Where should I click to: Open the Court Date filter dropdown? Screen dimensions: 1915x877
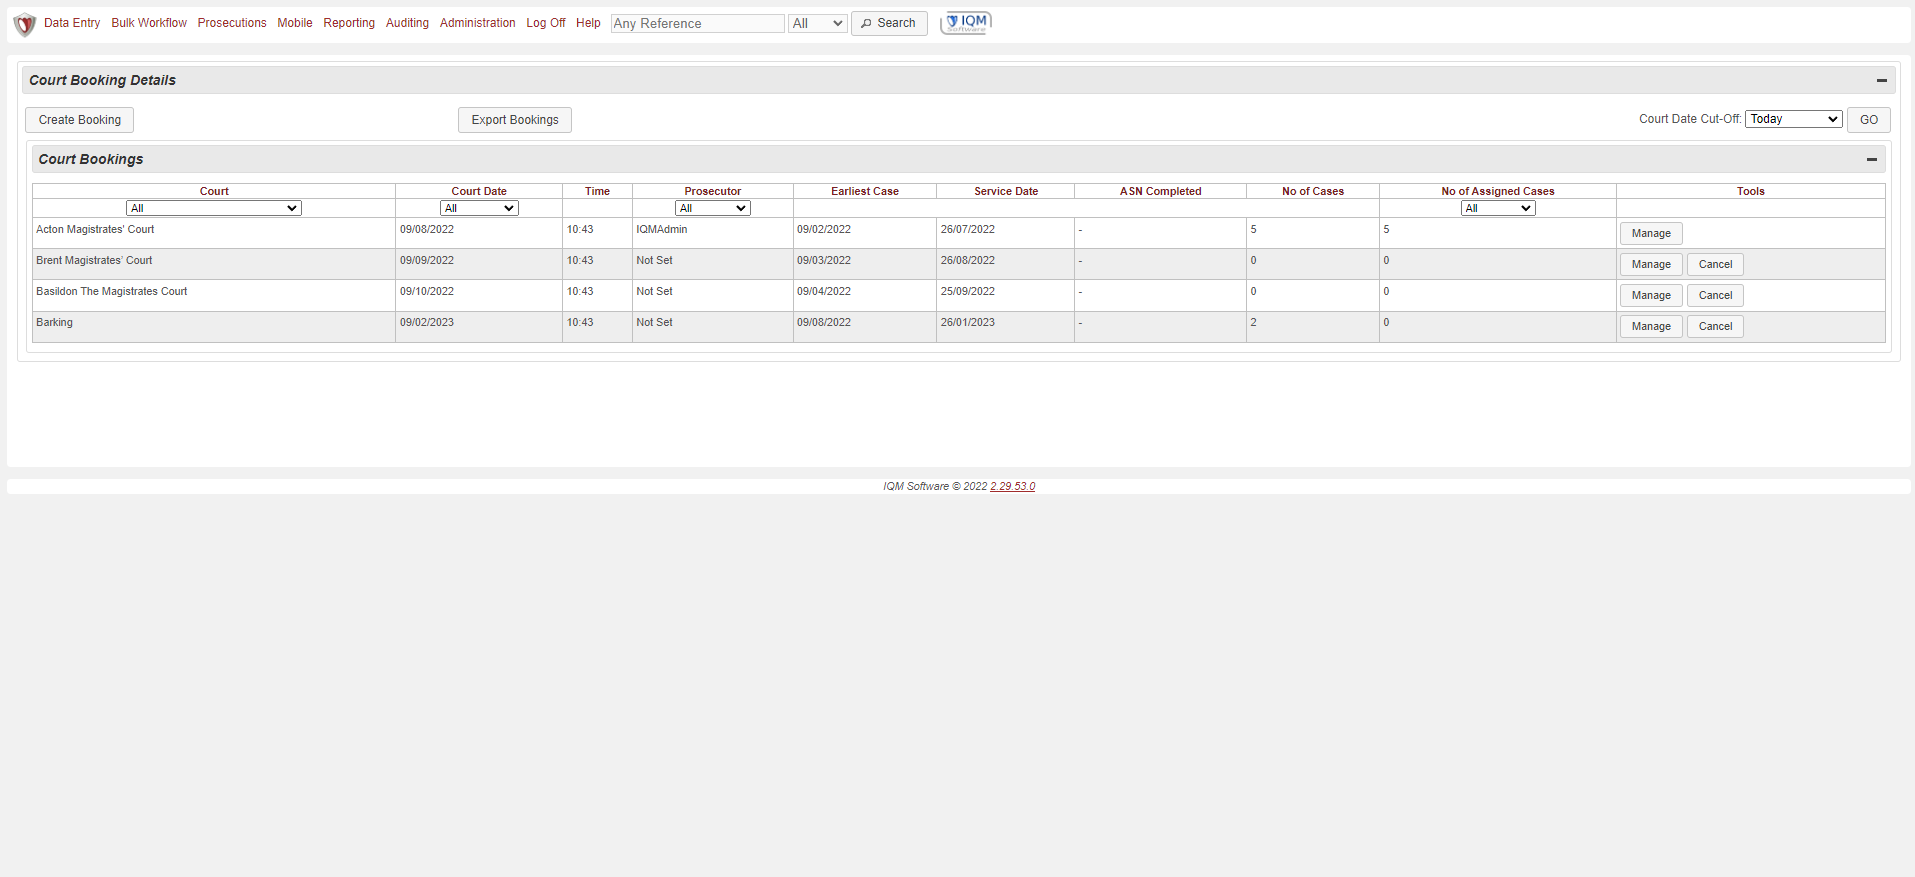point(479,208)
